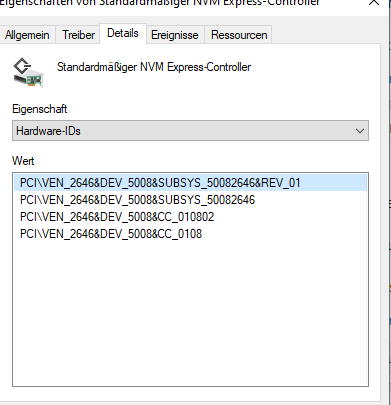Select the hardware ID ending in REV_01

click(190, 183)
